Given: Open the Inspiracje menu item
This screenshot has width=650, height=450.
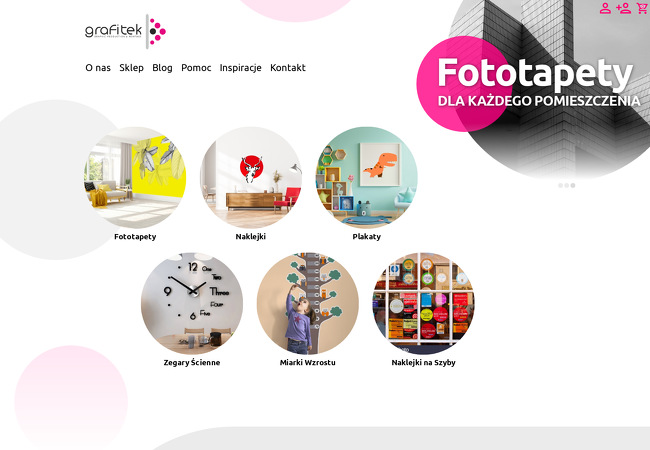Looking at the screenshot, I should [240, 68].
